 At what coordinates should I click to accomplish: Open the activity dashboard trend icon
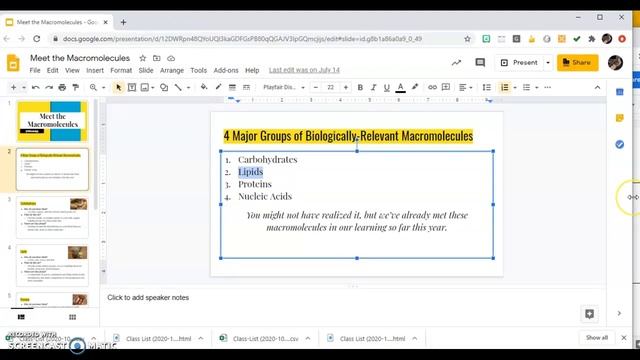456,62
